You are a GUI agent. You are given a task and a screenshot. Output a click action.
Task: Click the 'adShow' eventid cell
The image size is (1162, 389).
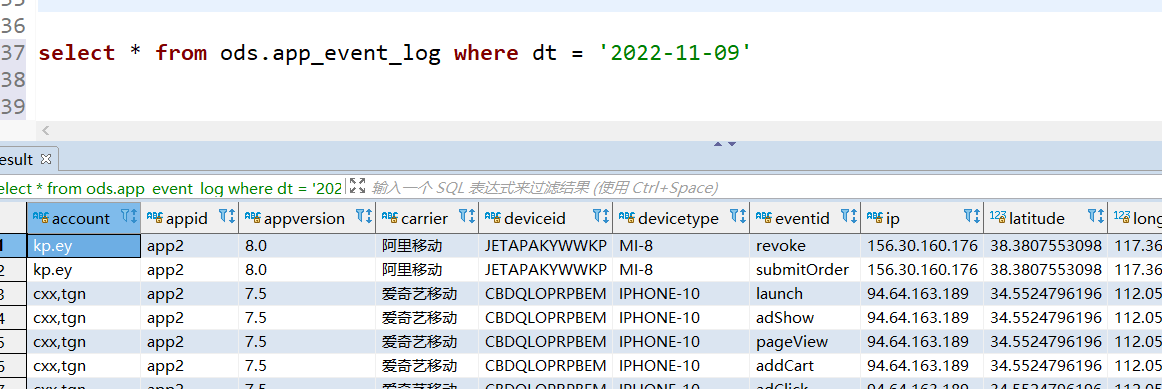tap(805, 318)
